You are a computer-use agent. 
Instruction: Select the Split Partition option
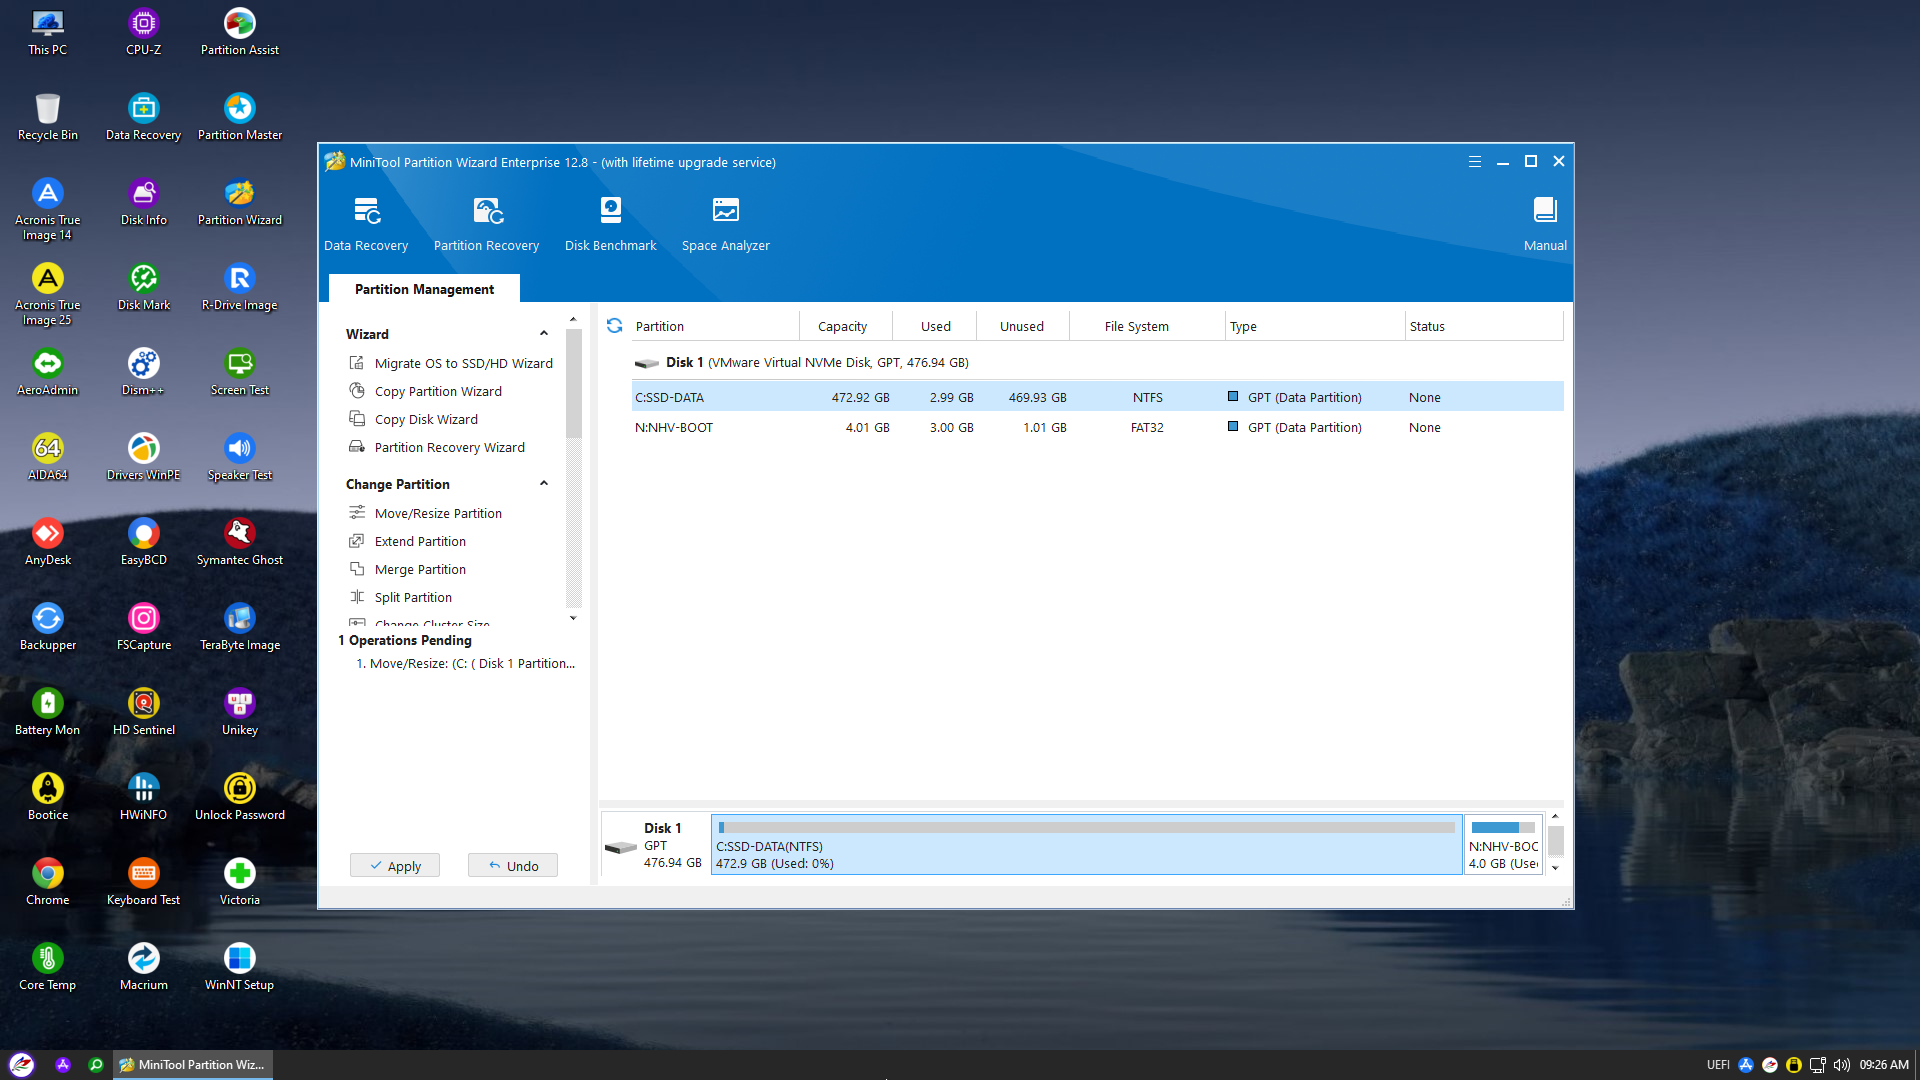click(413, 597)
